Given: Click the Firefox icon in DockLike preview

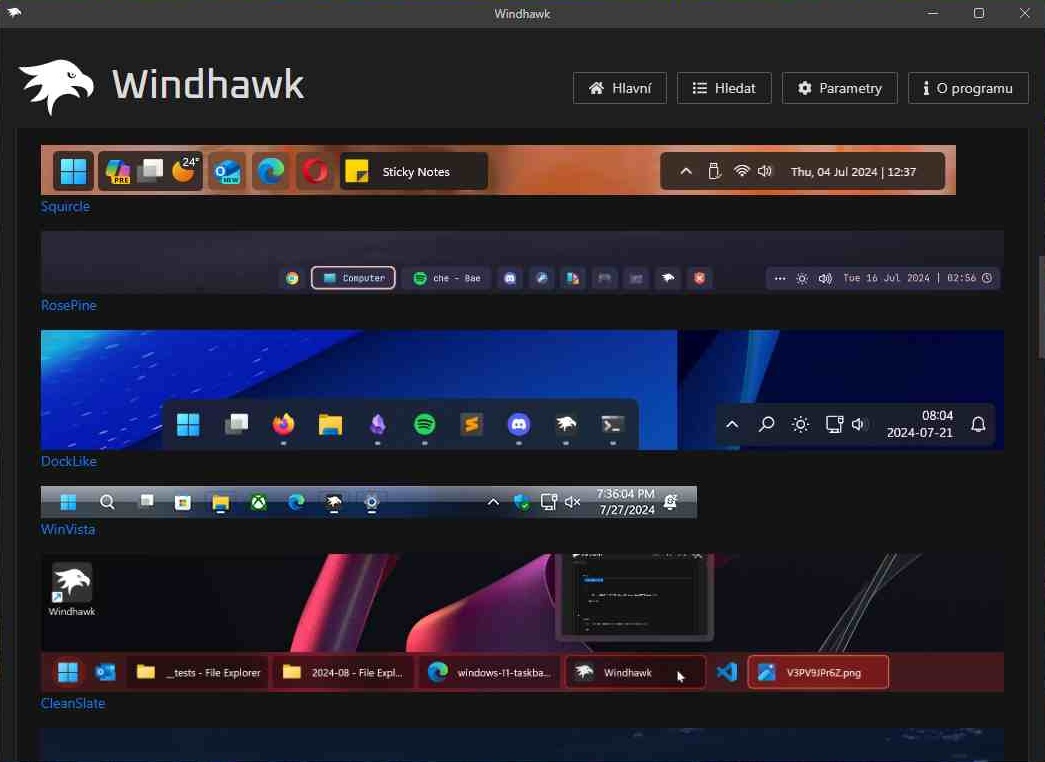Looking at the screenshot, I should pyautogui.click(x=283, y=425).
